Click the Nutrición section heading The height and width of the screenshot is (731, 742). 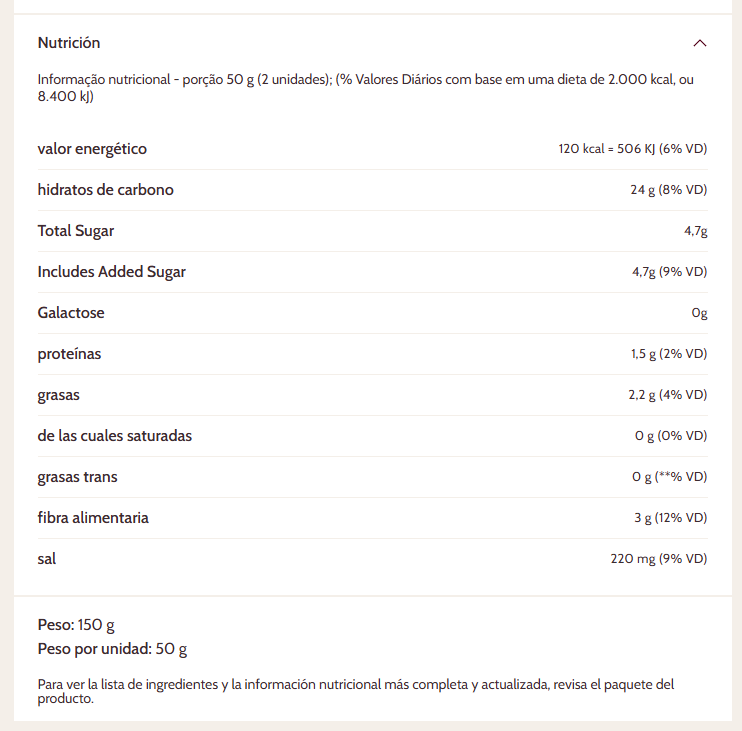coord(69,43)
